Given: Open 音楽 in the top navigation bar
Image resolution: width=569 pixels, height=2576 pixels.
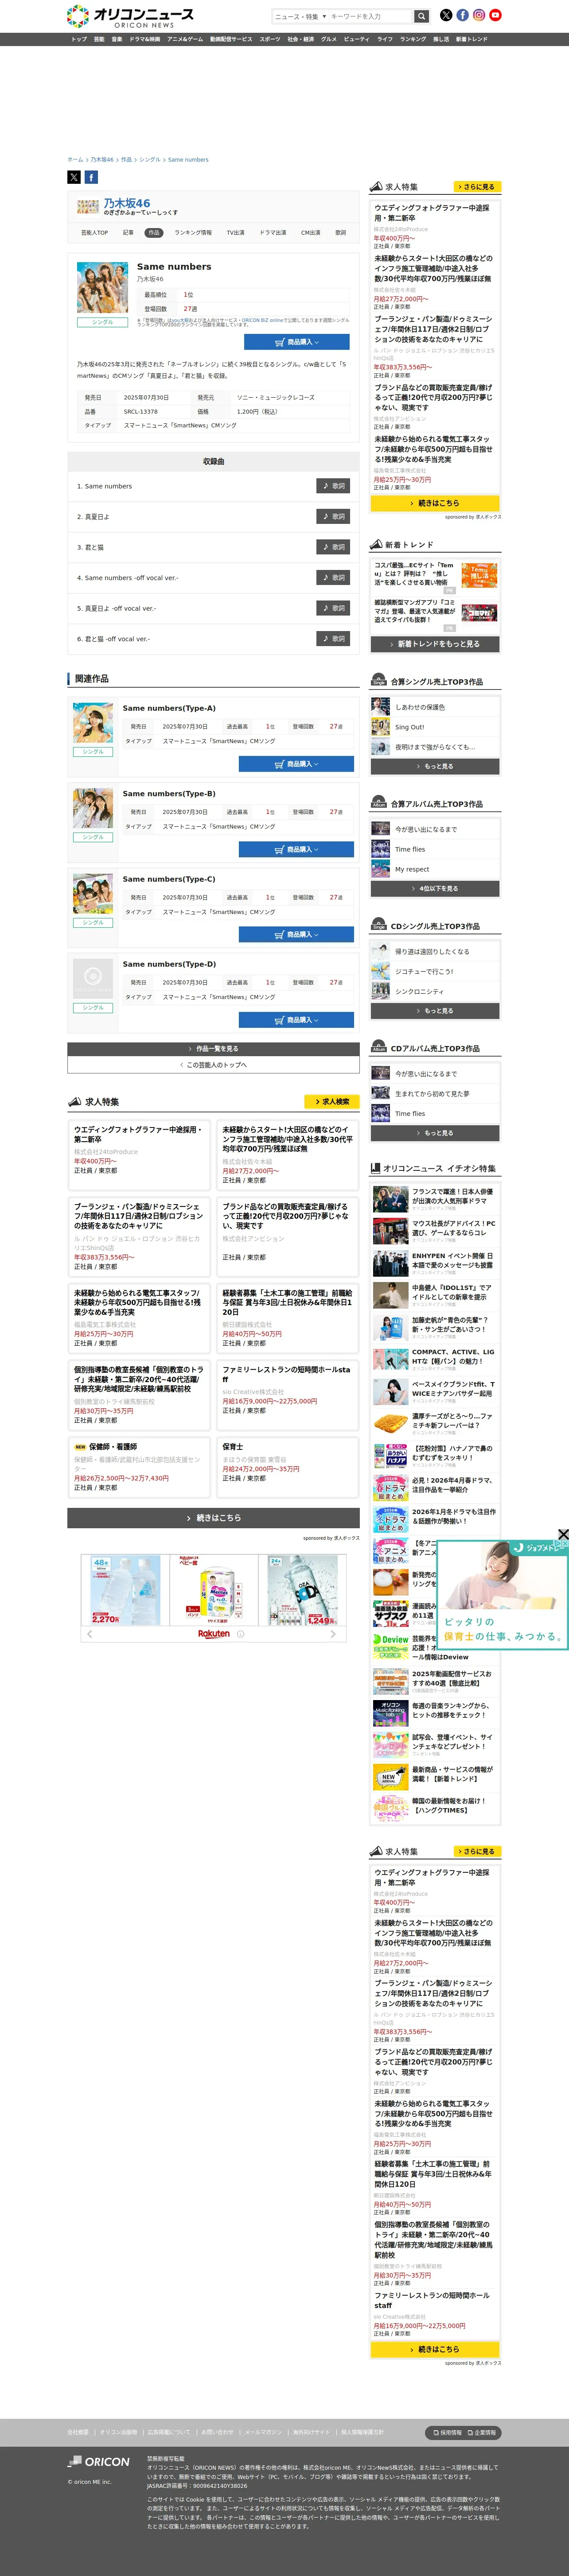Looking at the screenshot, I should 117,39.
